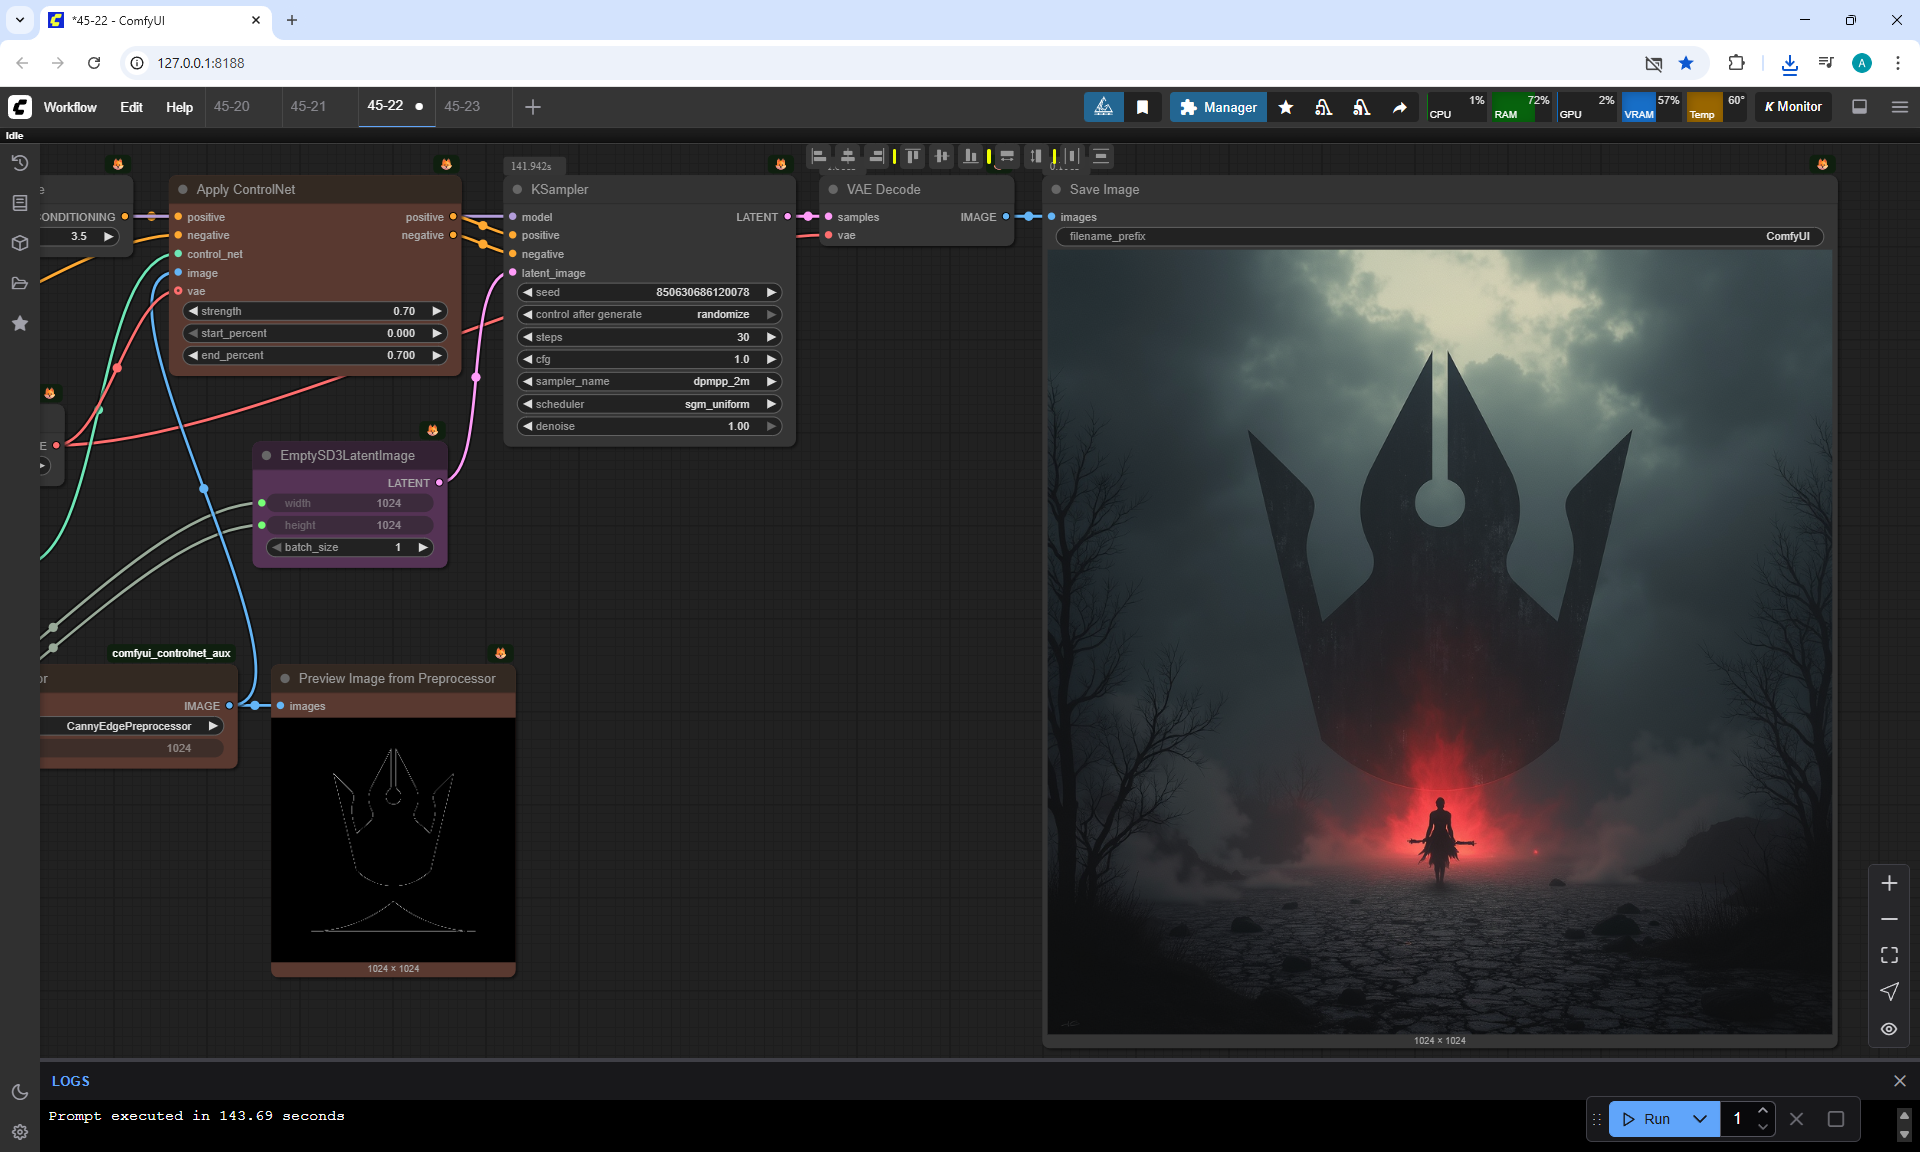This screenshot has height=1152, width=1920.
Task: Open the model library cube icon
Action: point(19,243)
